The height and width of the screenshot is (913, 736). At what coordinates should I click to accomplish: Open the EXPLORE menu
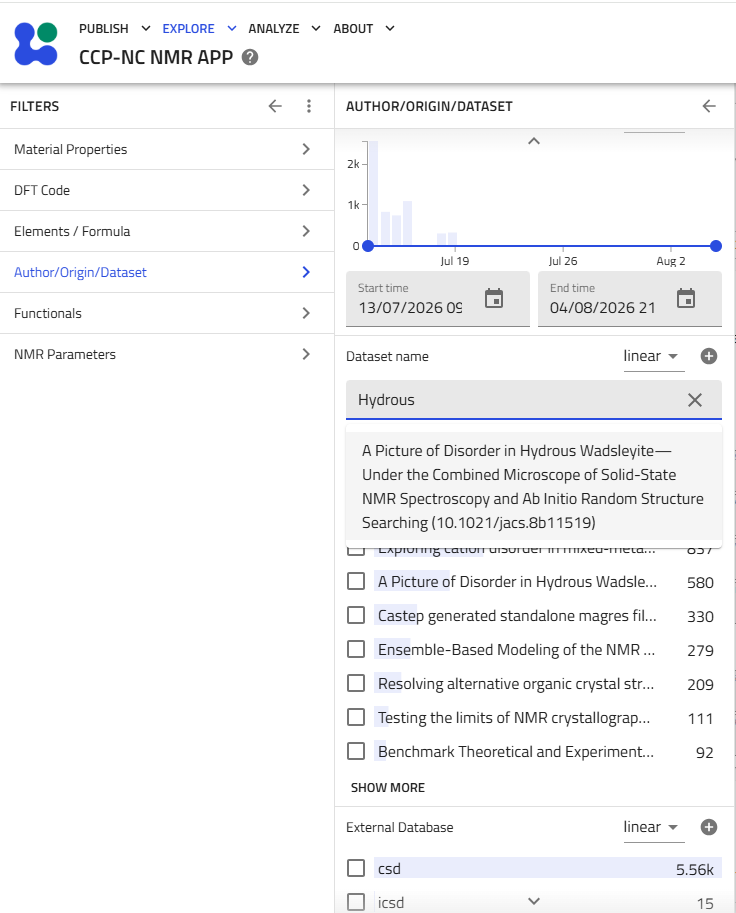pos(199,29)
